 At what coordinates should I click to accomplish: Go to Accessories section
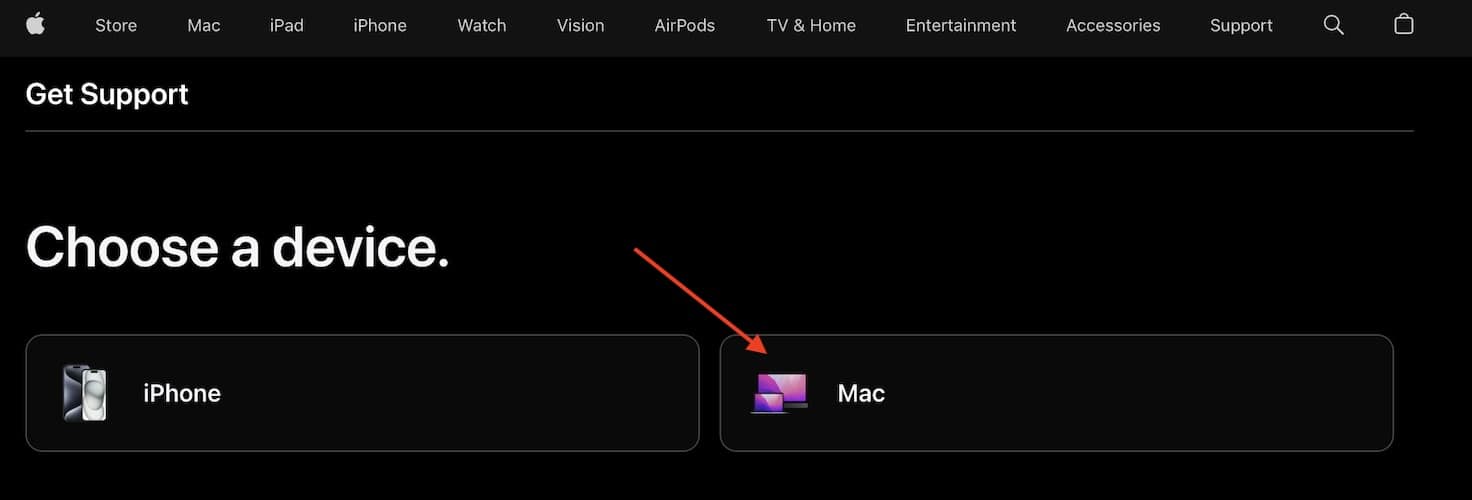tap(1113, 26)
